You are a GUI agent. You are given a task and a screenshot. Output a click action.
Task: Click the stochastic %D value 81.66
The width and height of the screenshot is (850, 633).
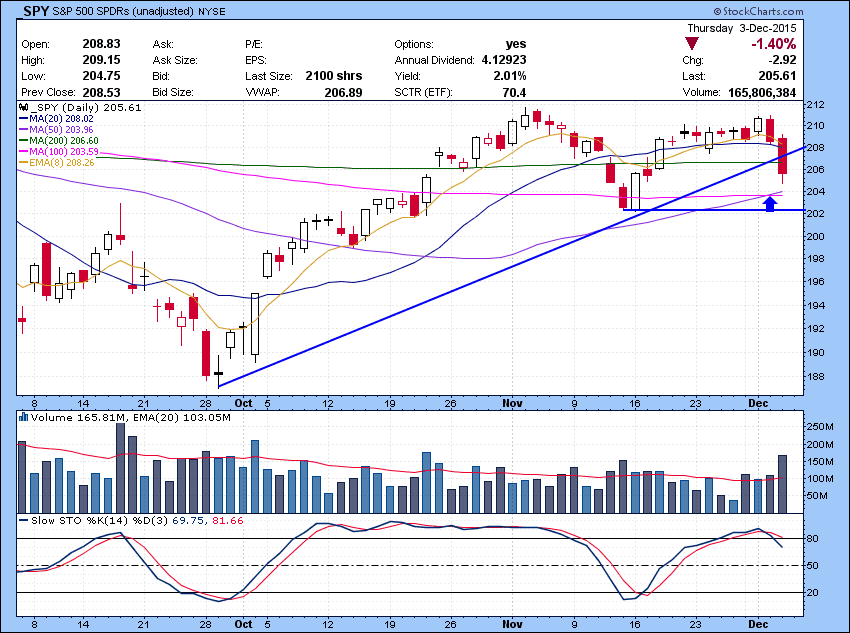coord(228,520)
